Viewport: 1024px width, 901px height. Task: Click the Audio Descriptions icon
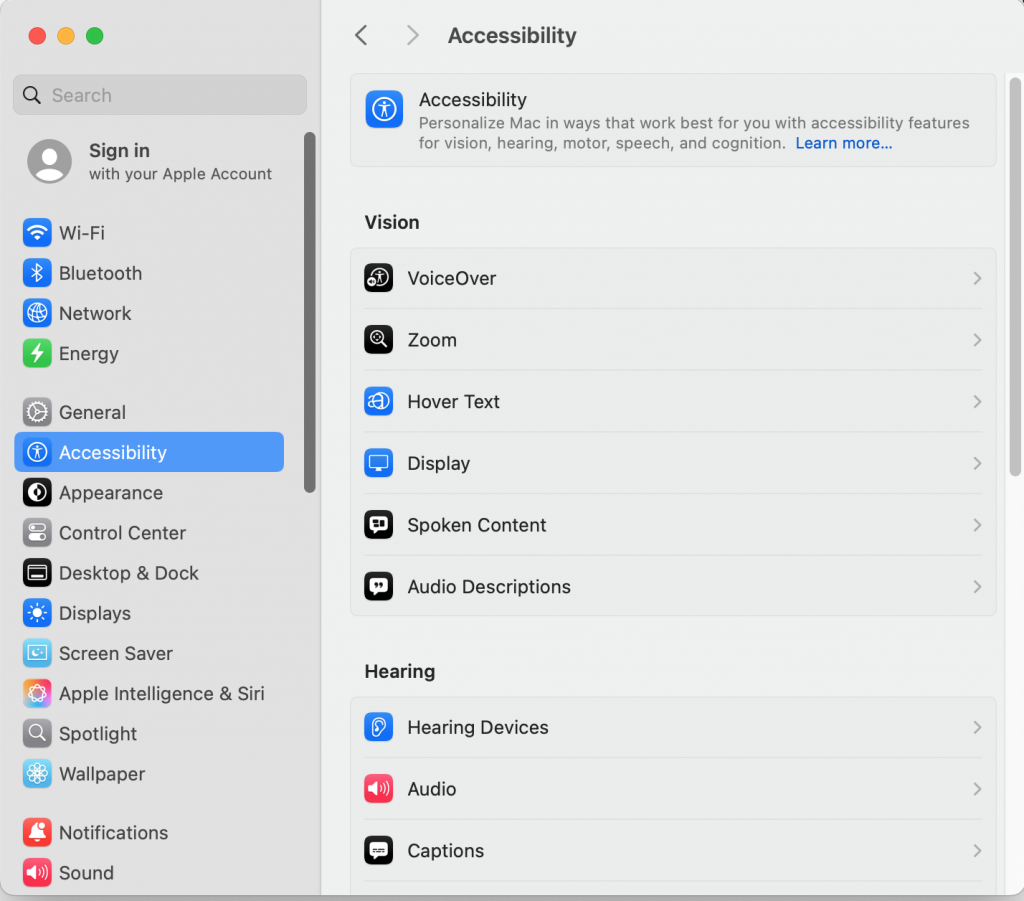click(x=378, y=587)
